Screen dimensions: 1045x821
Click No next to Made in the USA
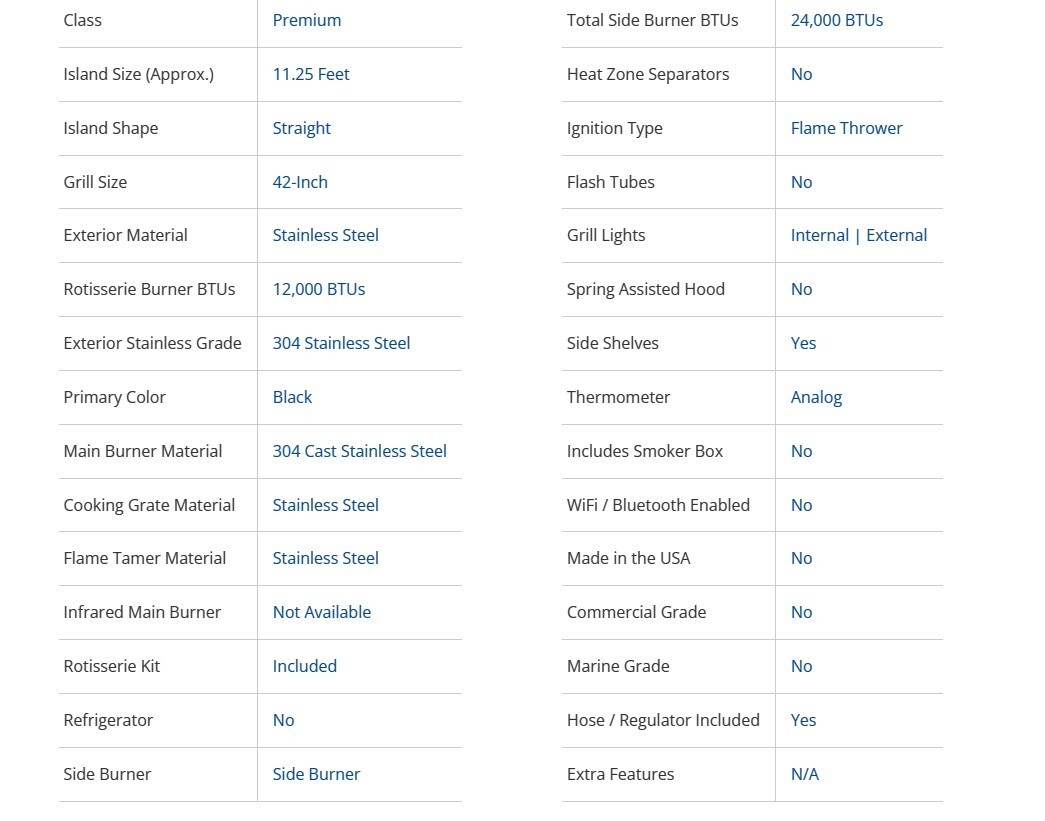tap(801, 558)
